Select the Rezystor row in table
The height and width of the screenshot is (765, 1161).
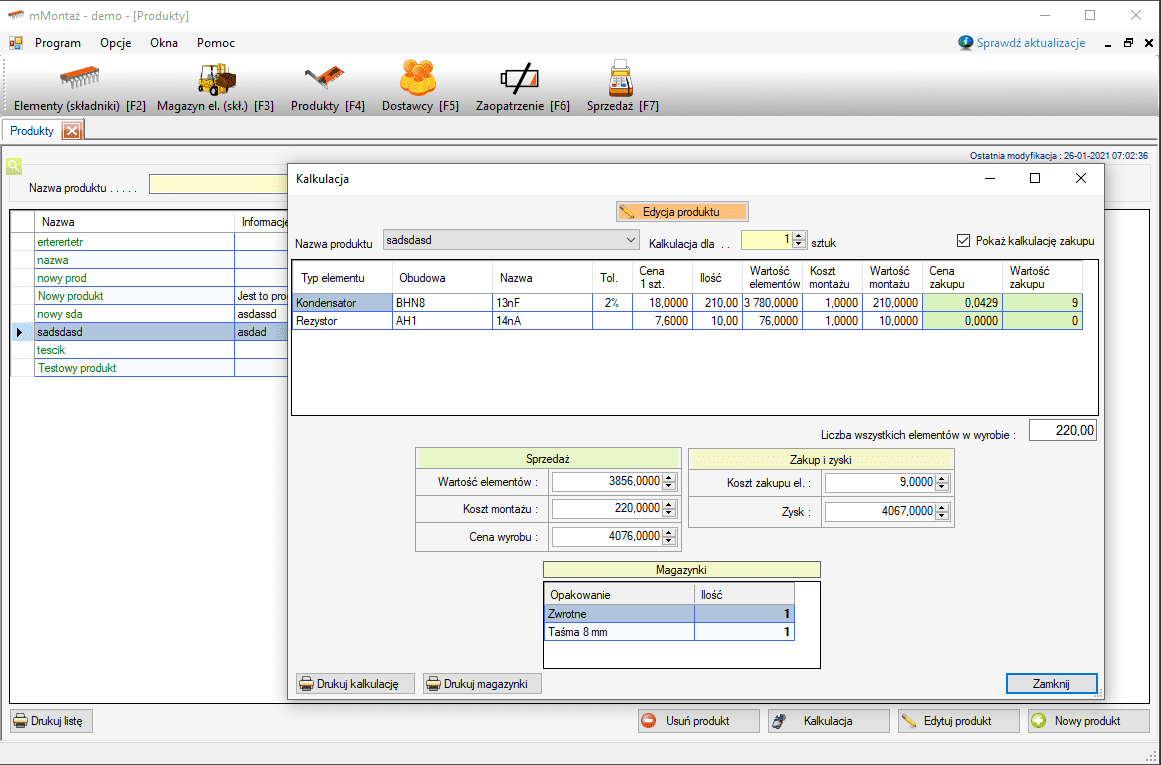click(340, 320)
